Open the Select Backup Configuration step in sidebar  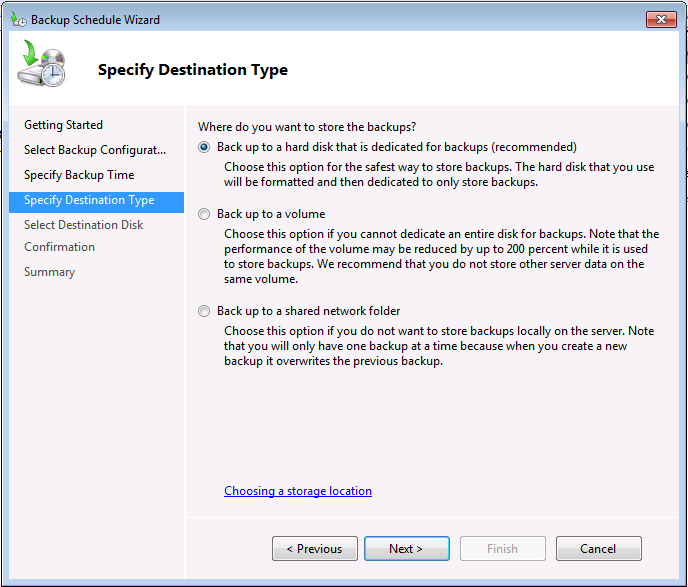[95, 150]
